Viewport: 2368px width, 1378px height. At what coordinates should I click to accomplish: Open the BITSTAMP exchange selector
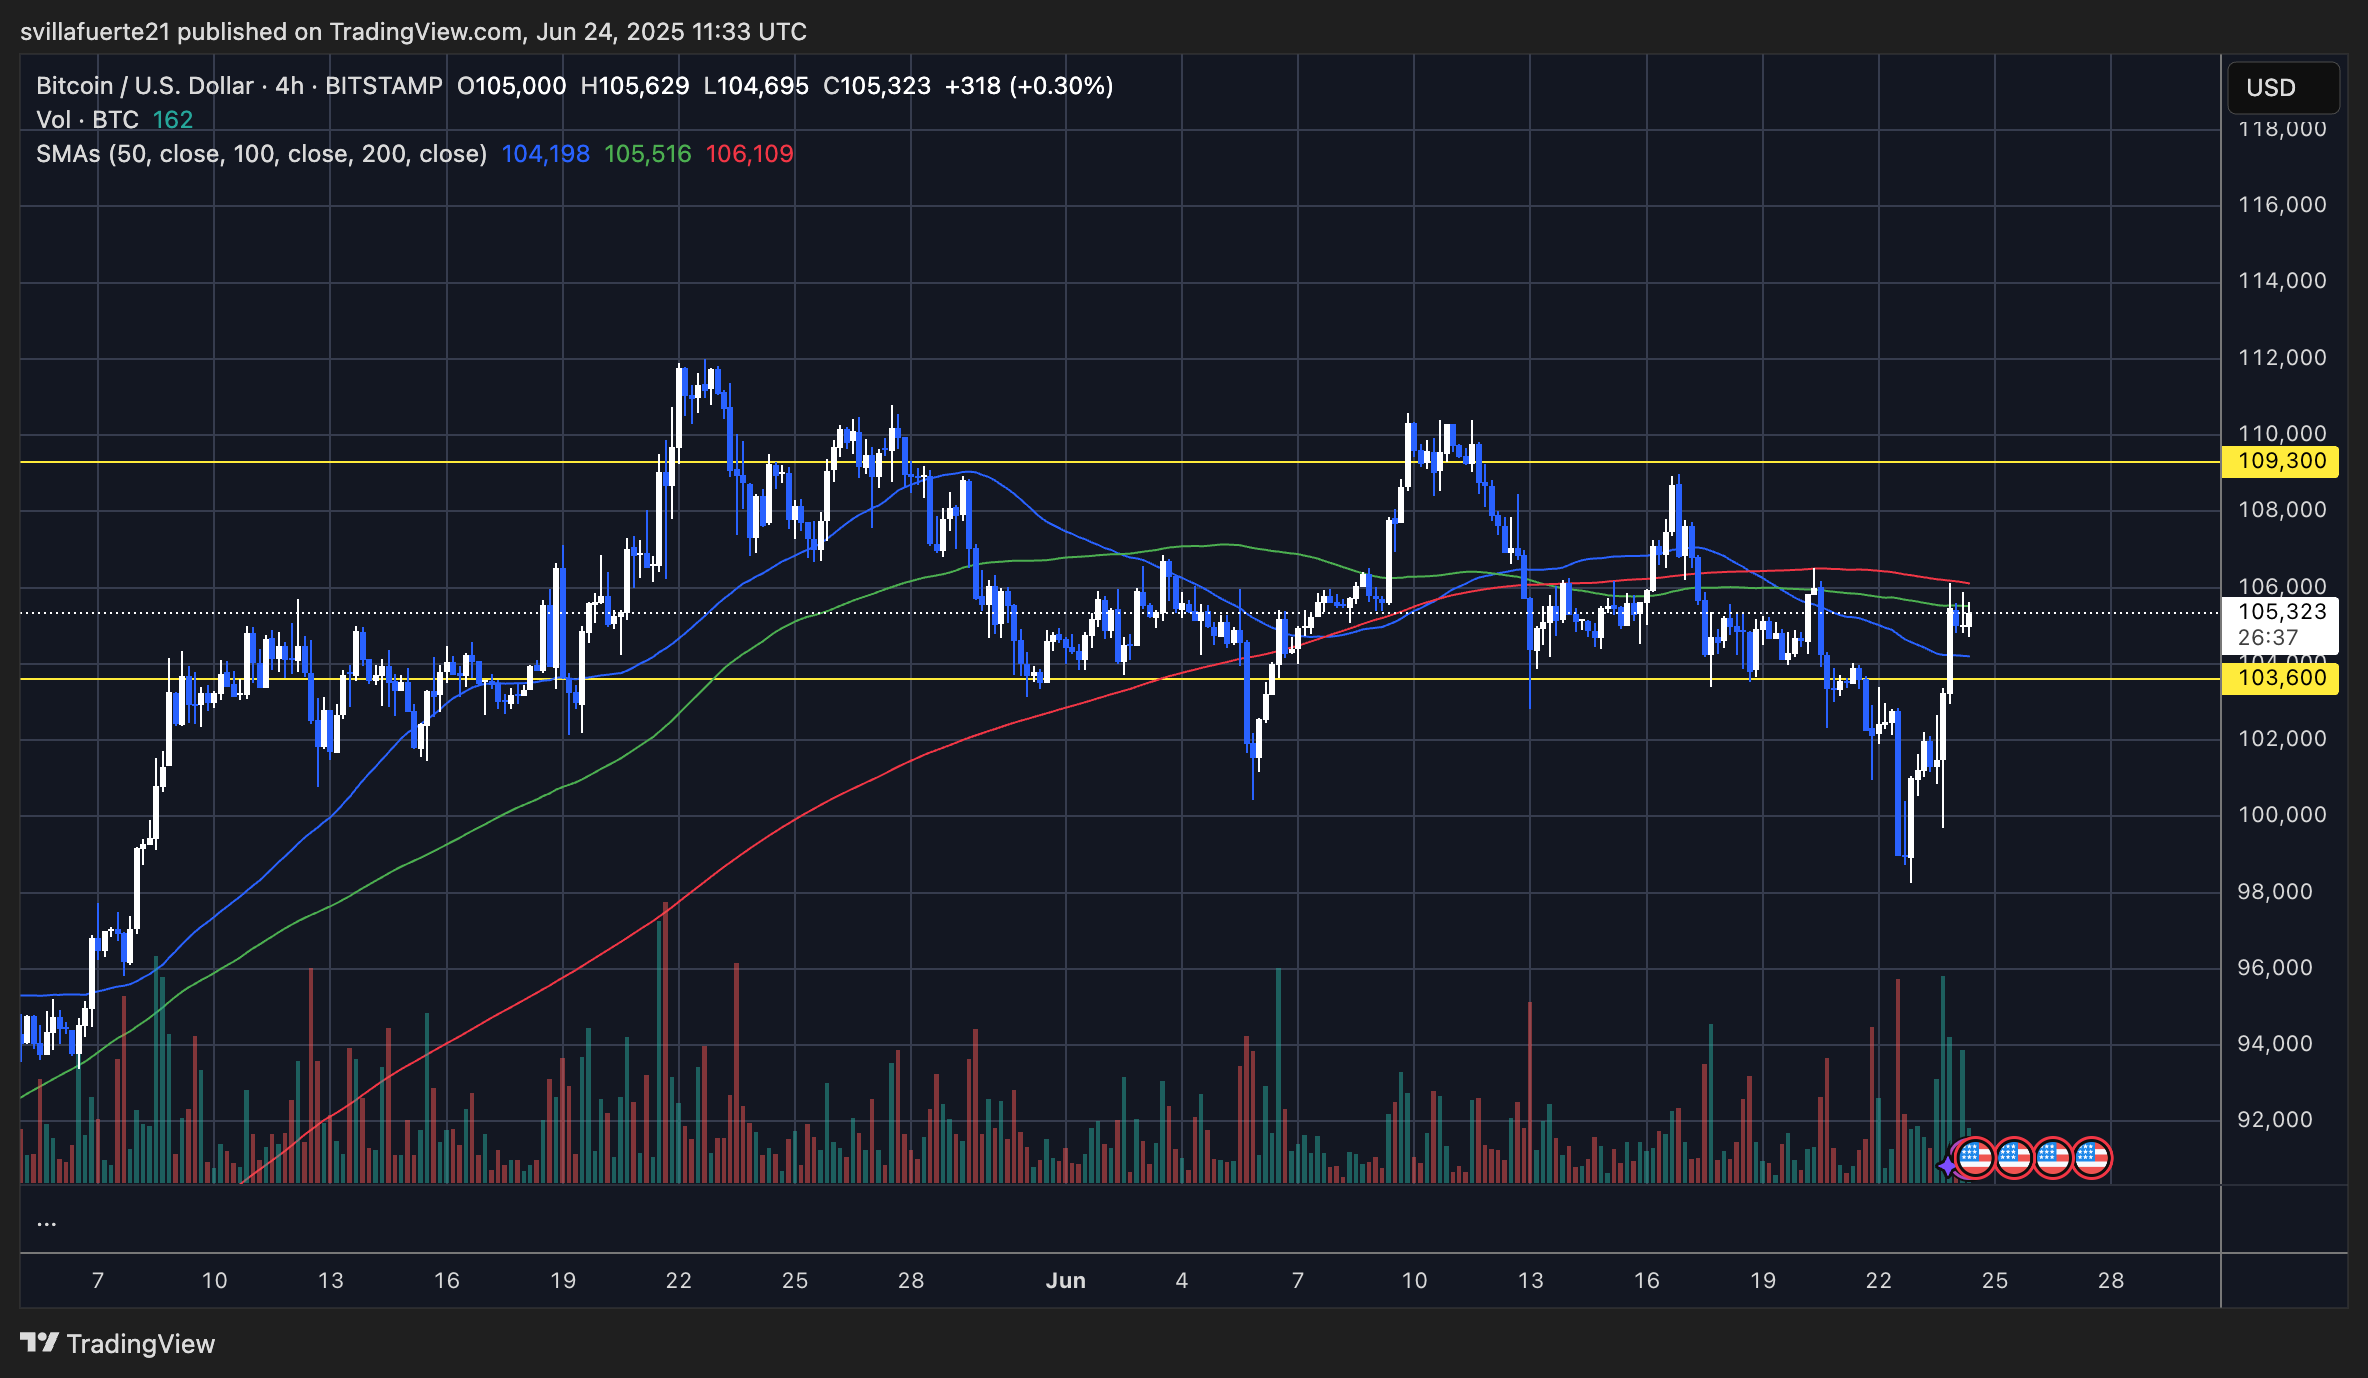383,86
